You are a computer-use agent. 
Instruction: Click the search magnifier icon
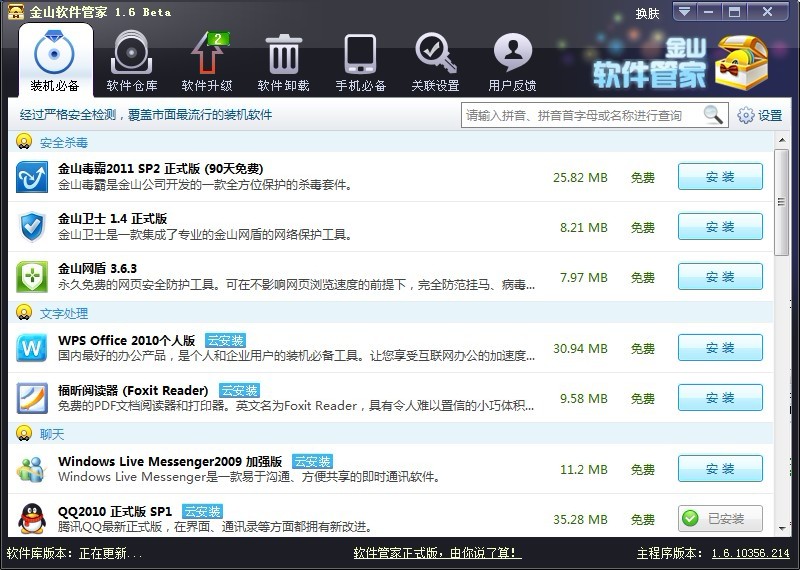713,115
